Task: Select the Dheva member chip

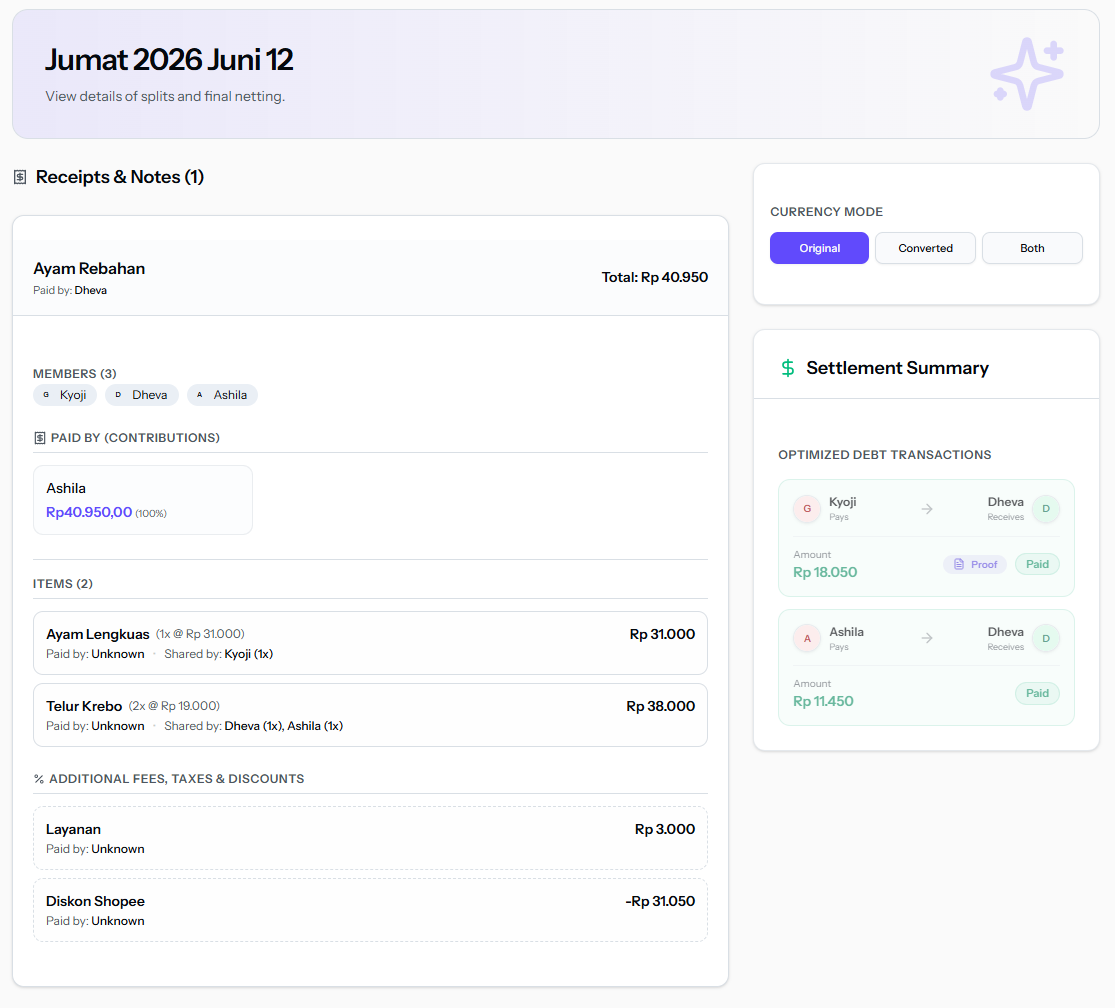Action: tap(142, 395)
